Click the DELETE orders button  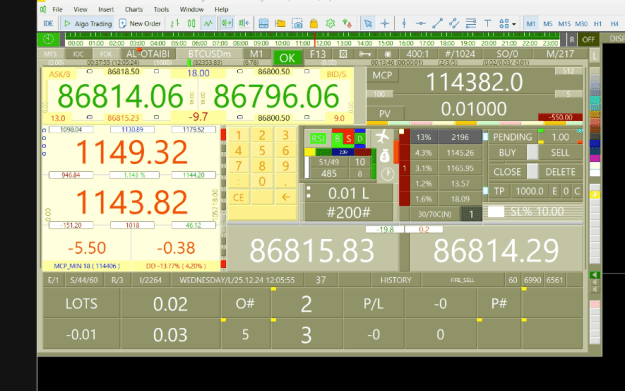tap(560, 172)
